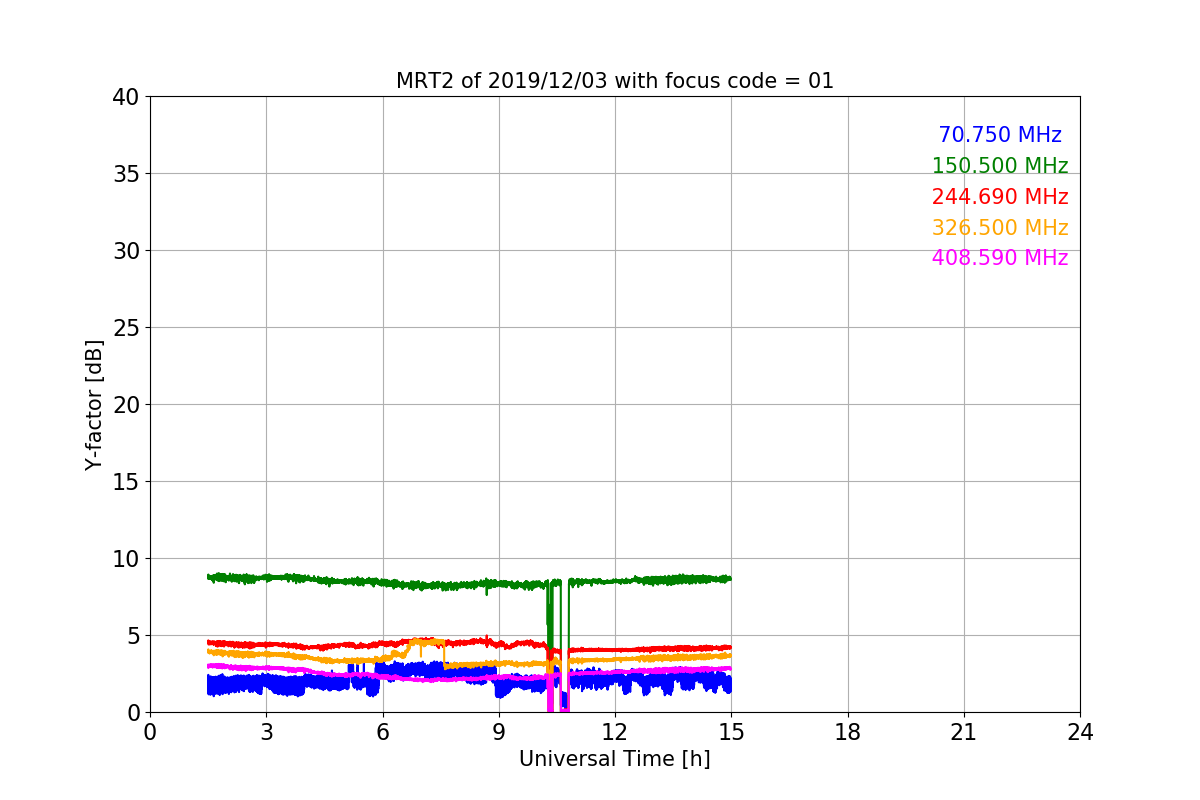Image resolution: width=1200 pixels, height=800 pixels.
Task: Click x-axis tick label 12
Action: [x=615, y=732]
